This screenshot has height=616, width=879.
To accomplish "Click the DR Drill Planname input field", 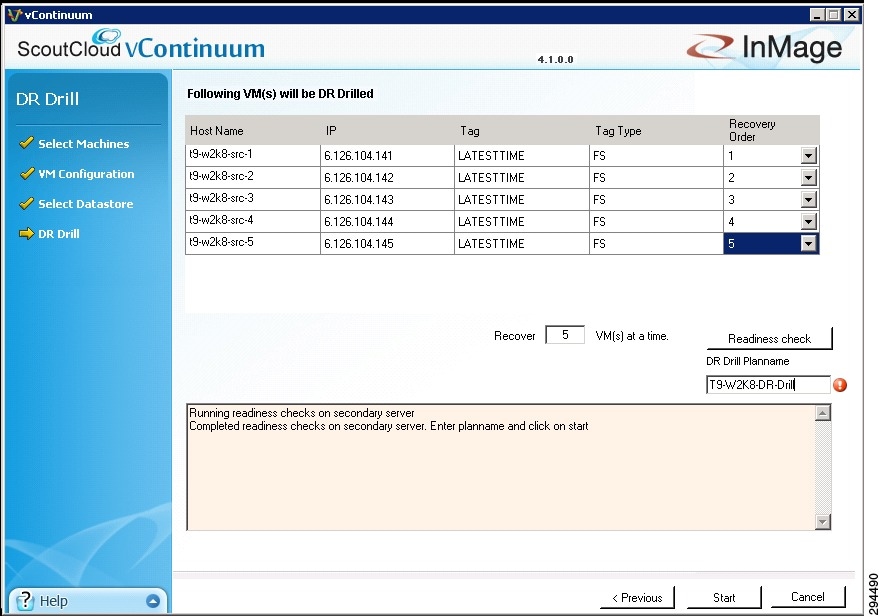I will coord(768,385).
